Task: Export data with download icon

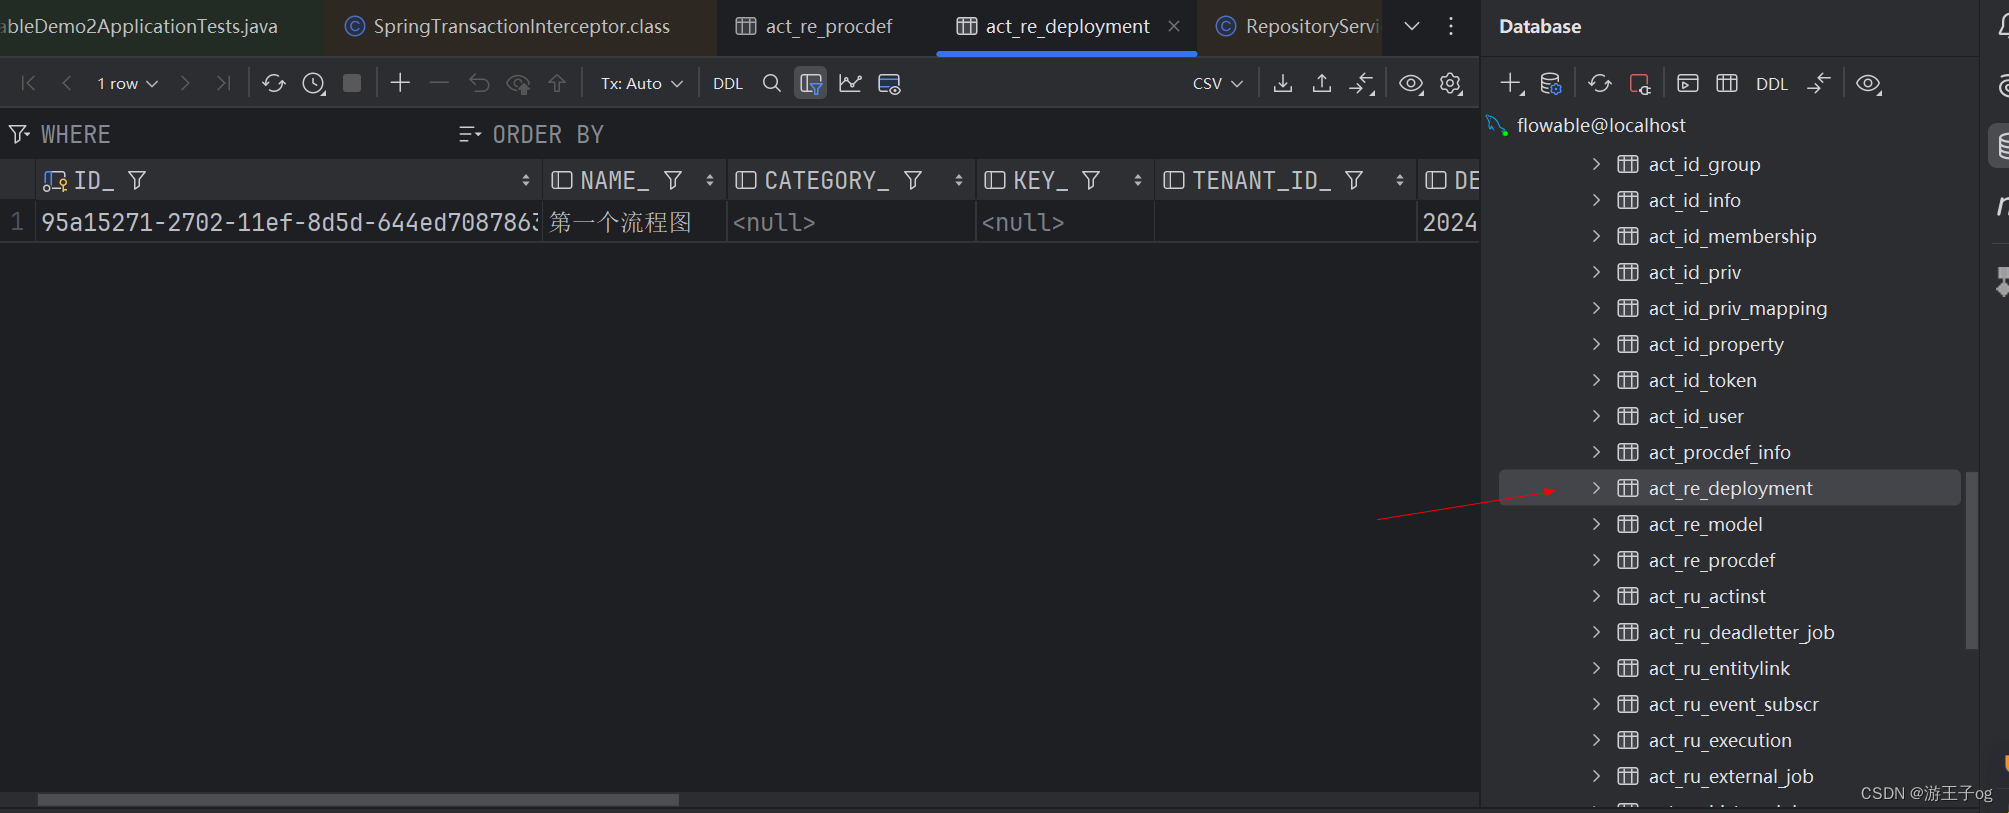Action: tap(1282, 83)
